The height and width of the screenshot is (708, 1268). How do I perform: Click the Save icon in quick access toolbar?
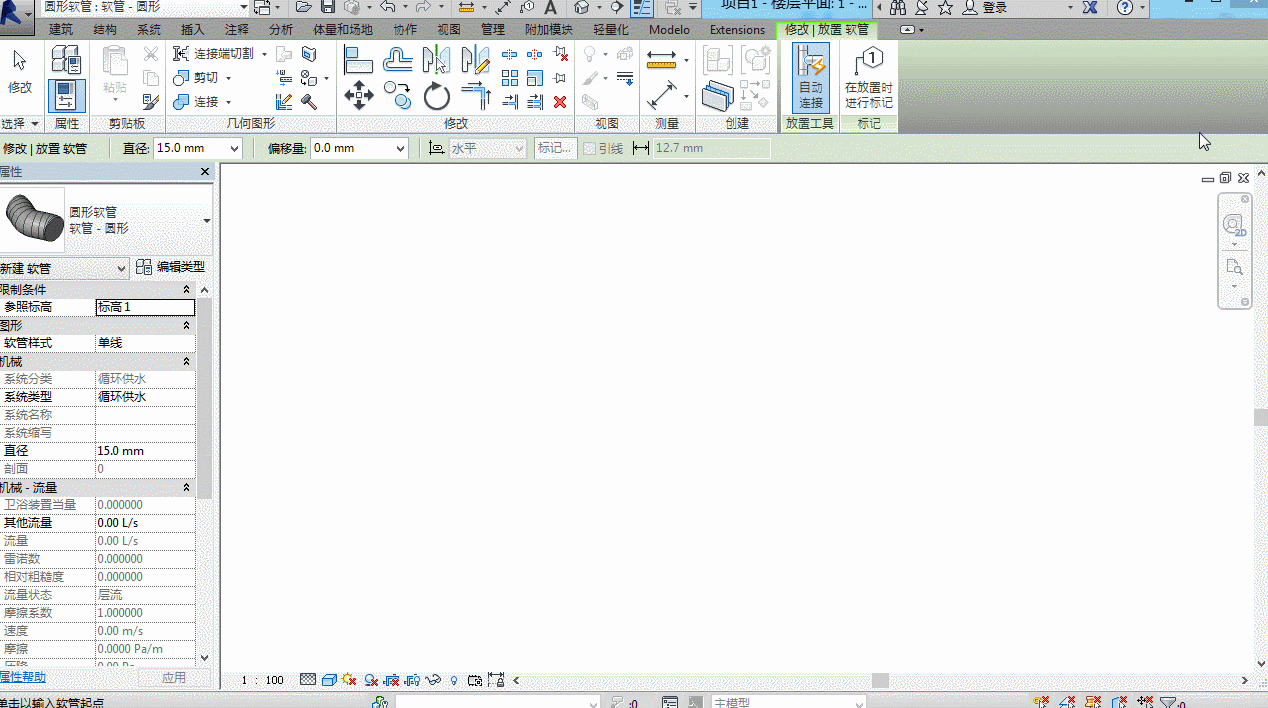pyautogui.click(x=328, y=7)
